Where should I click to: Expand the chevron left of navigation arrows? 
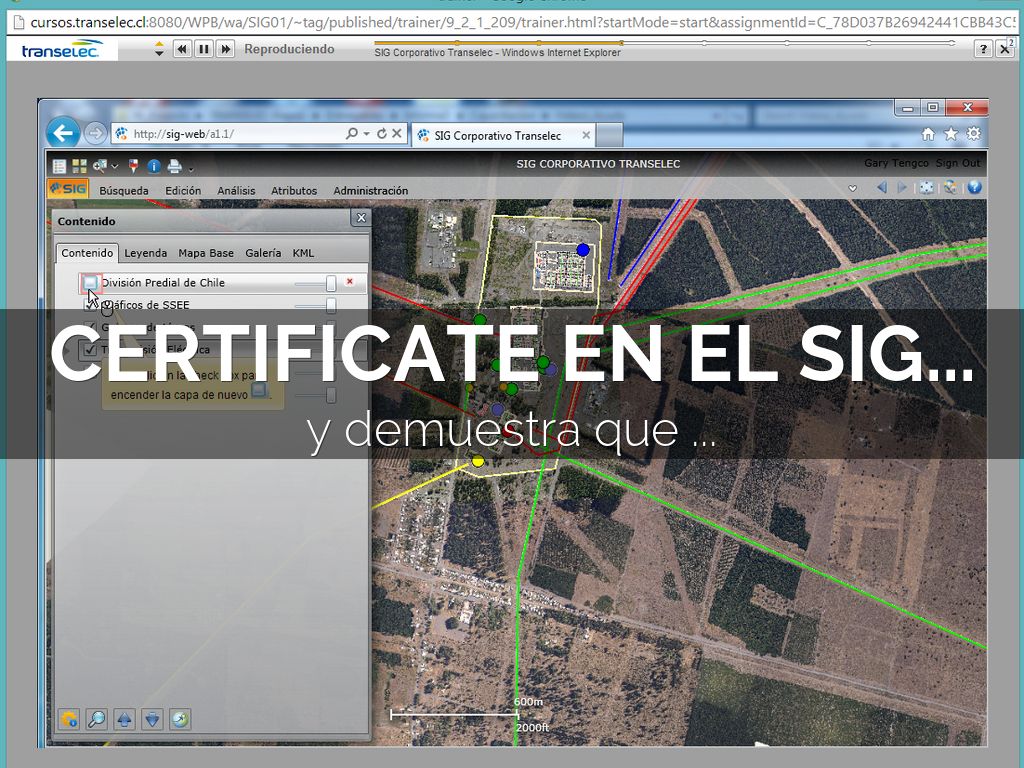click(x=852, y=188)
